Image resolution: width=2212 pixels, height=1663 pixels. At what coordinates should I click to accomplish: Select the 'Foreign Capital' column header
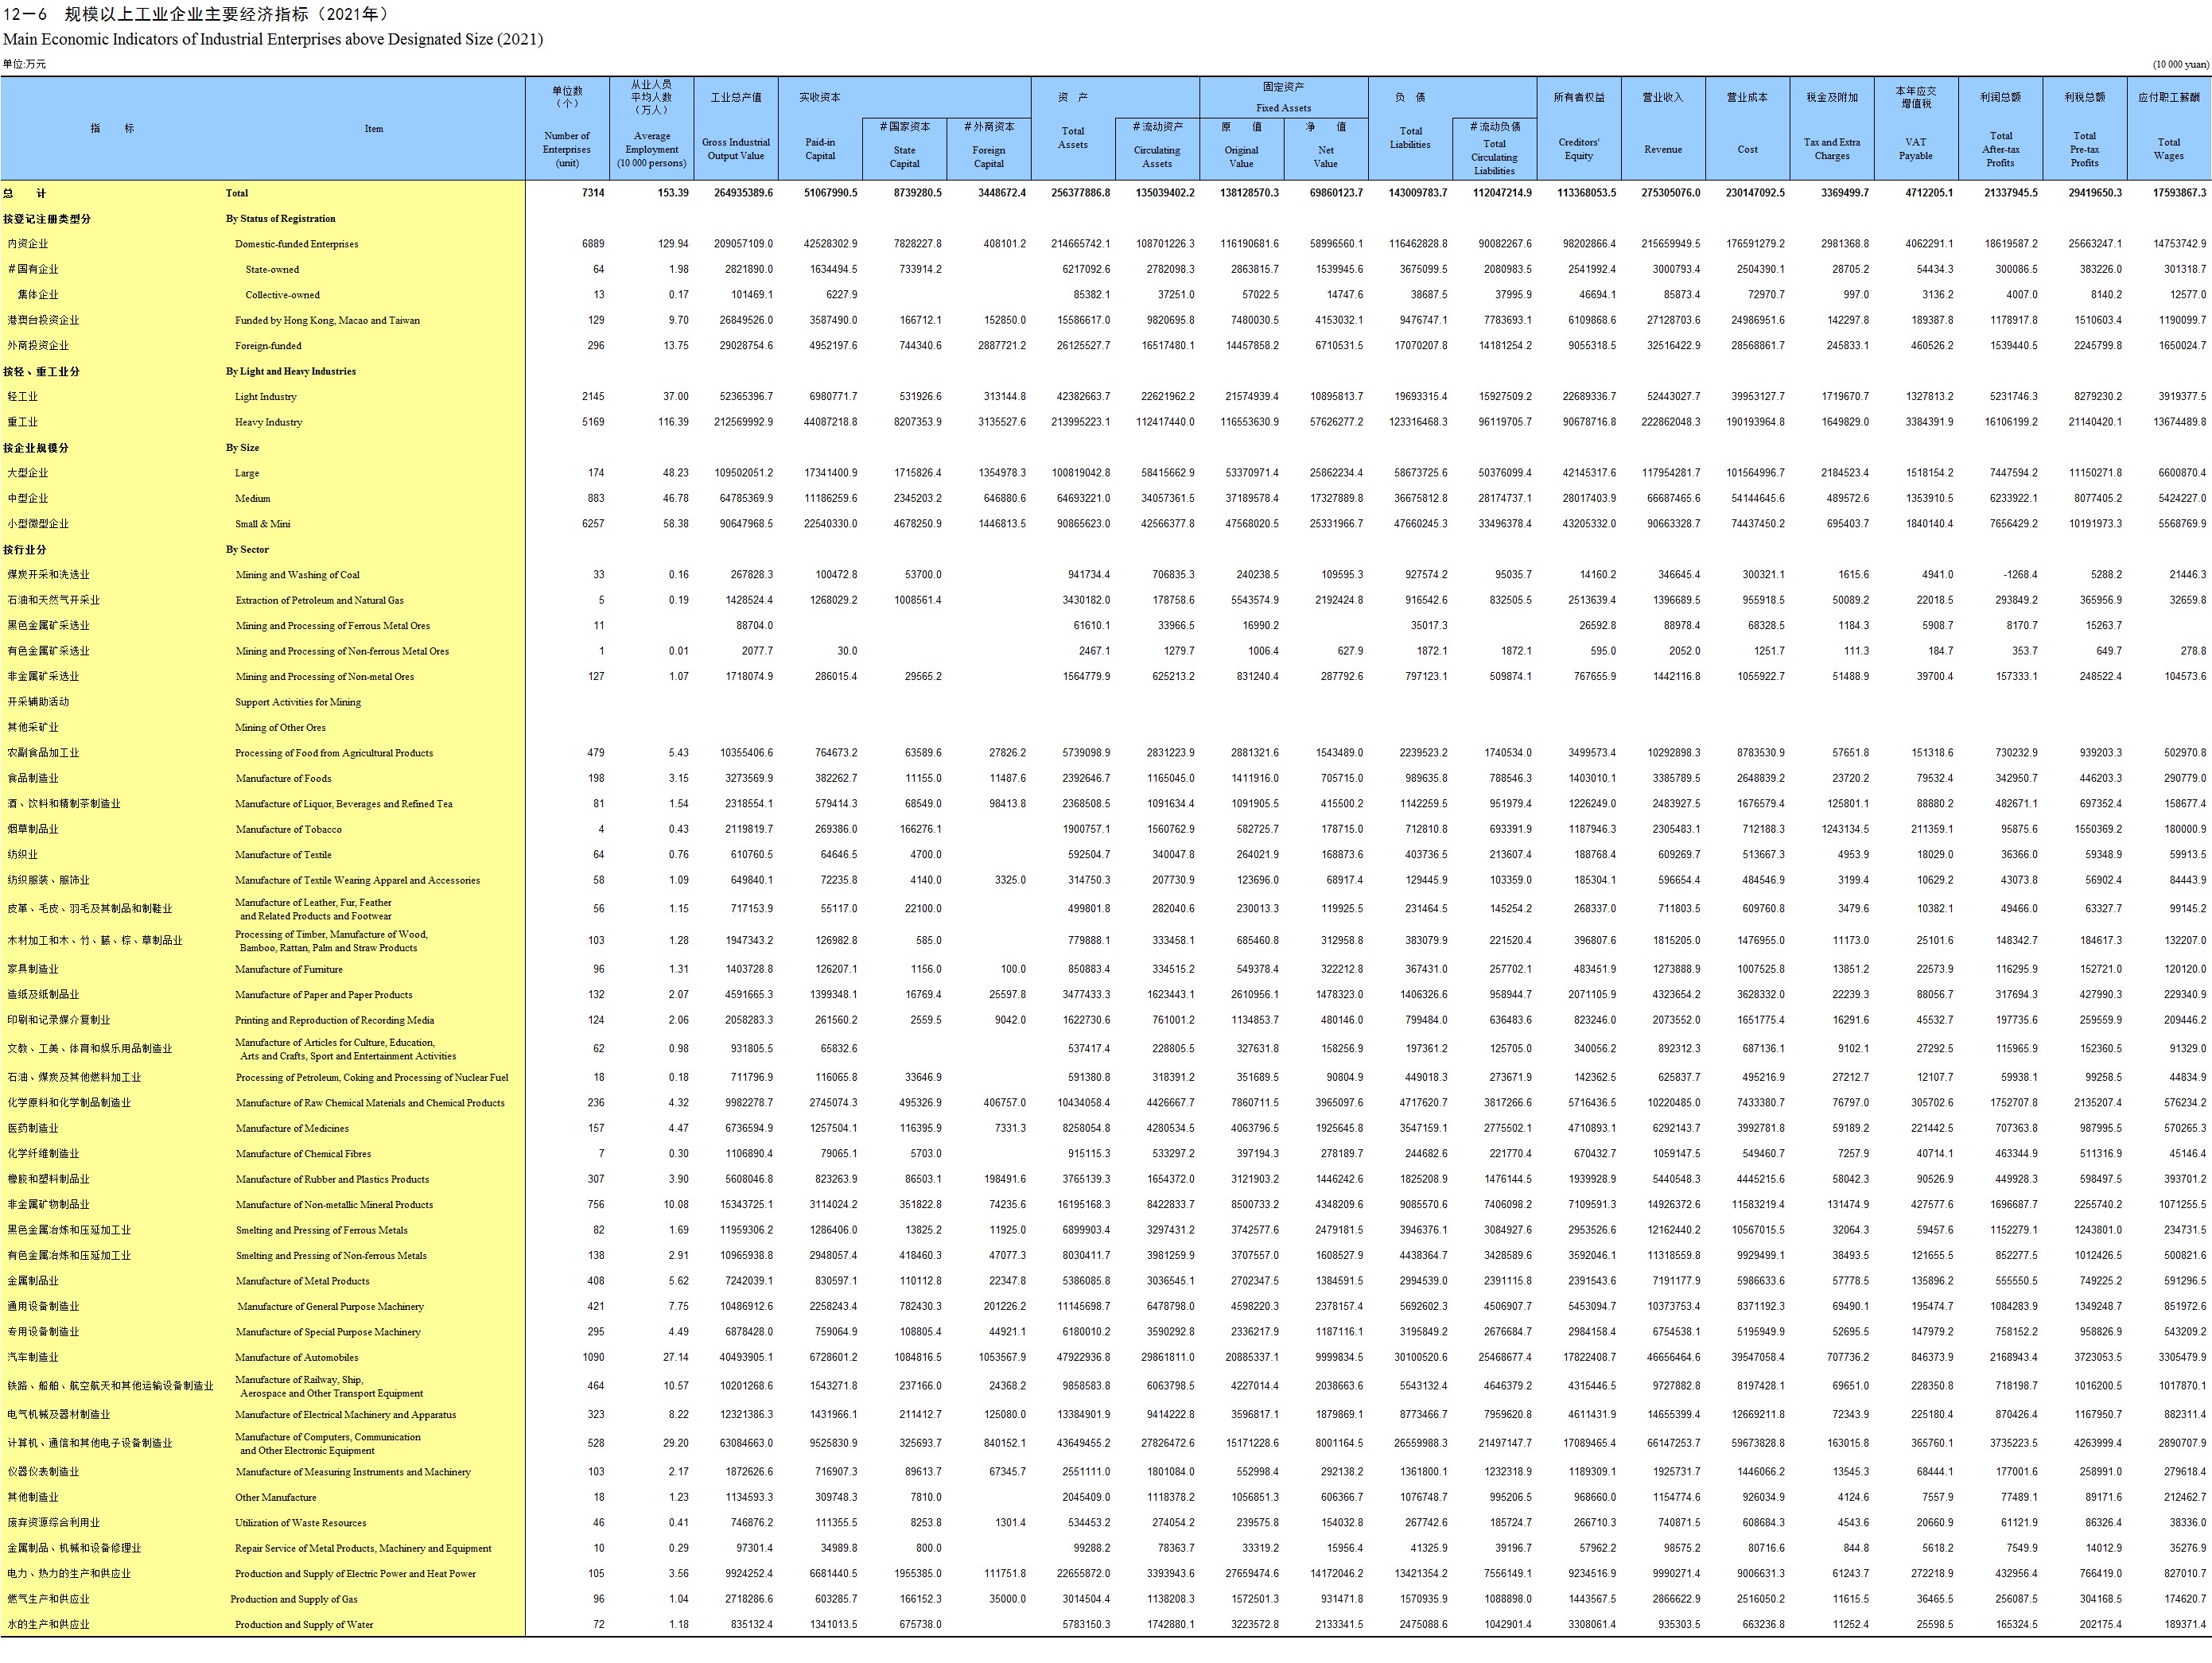(x=989, y=157)
